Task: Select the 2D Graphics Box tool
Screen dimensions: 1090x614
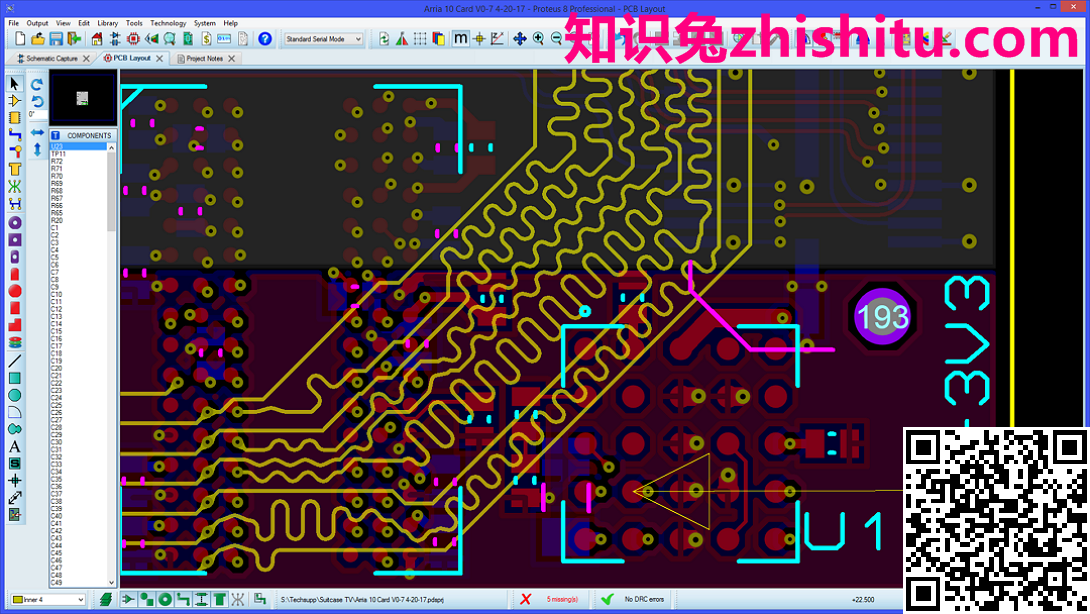Action: [x=14, y=378]
